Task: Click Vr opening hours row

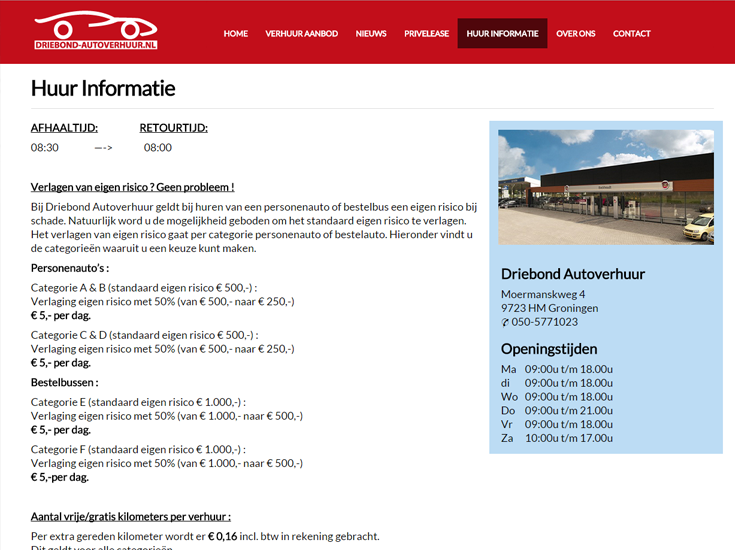Action: [557, 424]
